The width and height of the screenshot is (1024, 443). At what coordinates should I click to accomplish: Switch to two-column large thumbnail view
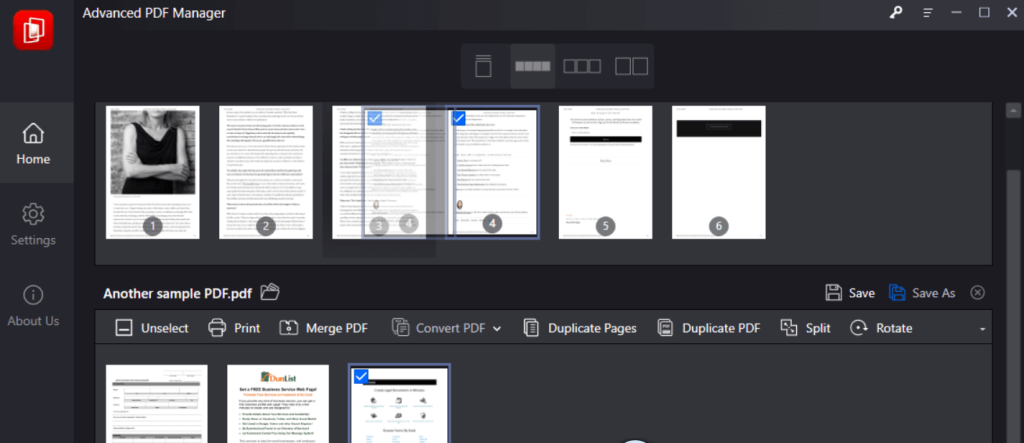click(x=632, y=66)
